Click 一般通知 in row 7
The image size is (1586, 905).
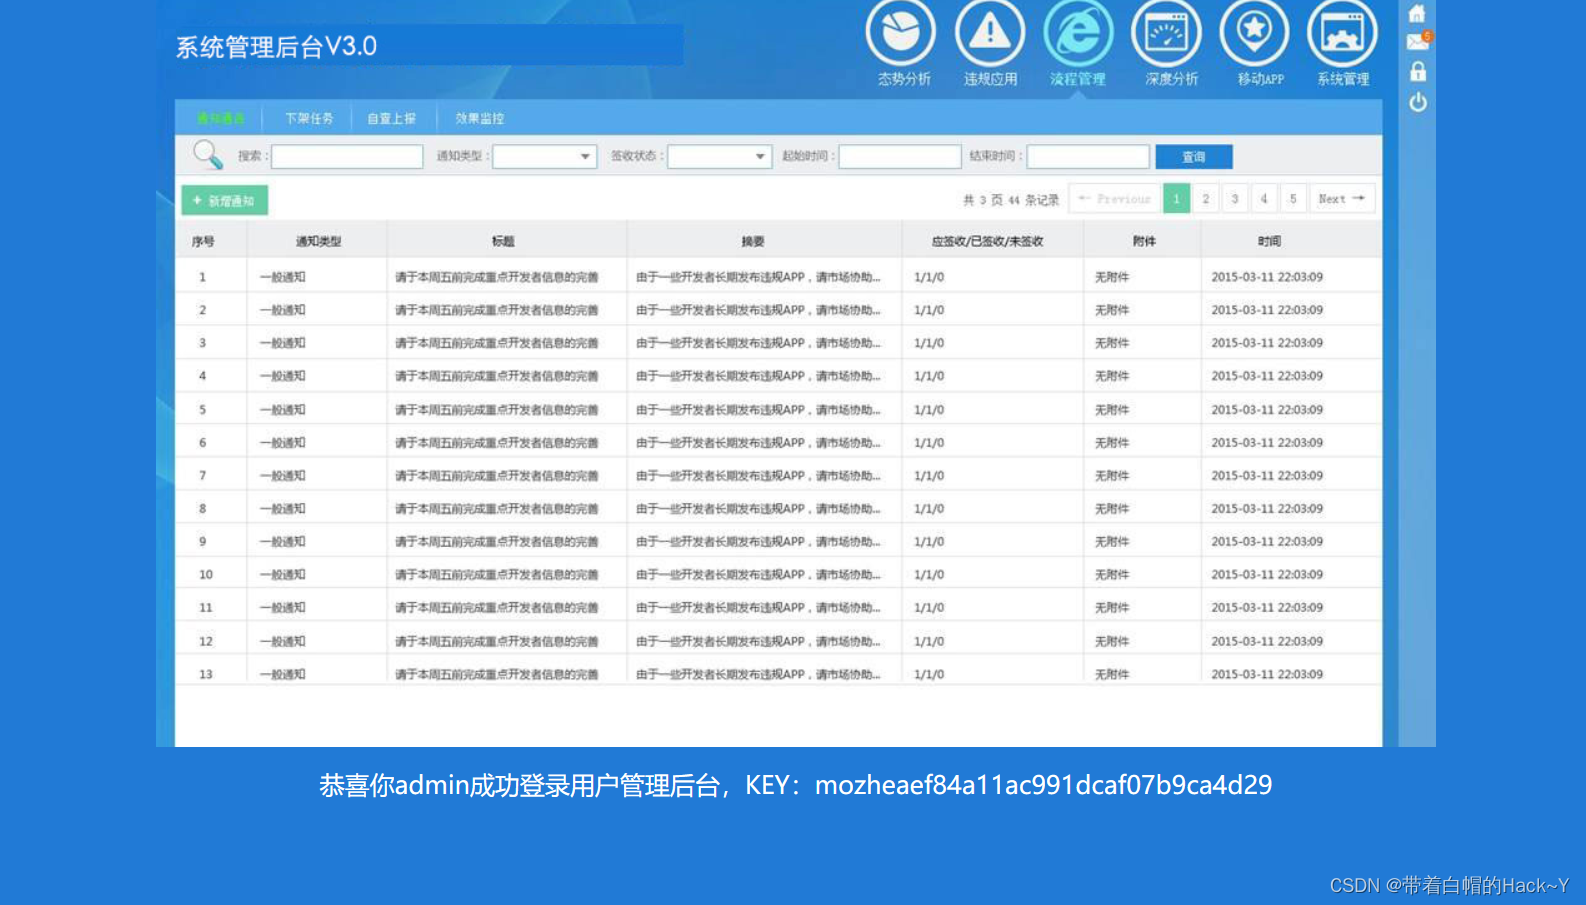click(283, 476)
